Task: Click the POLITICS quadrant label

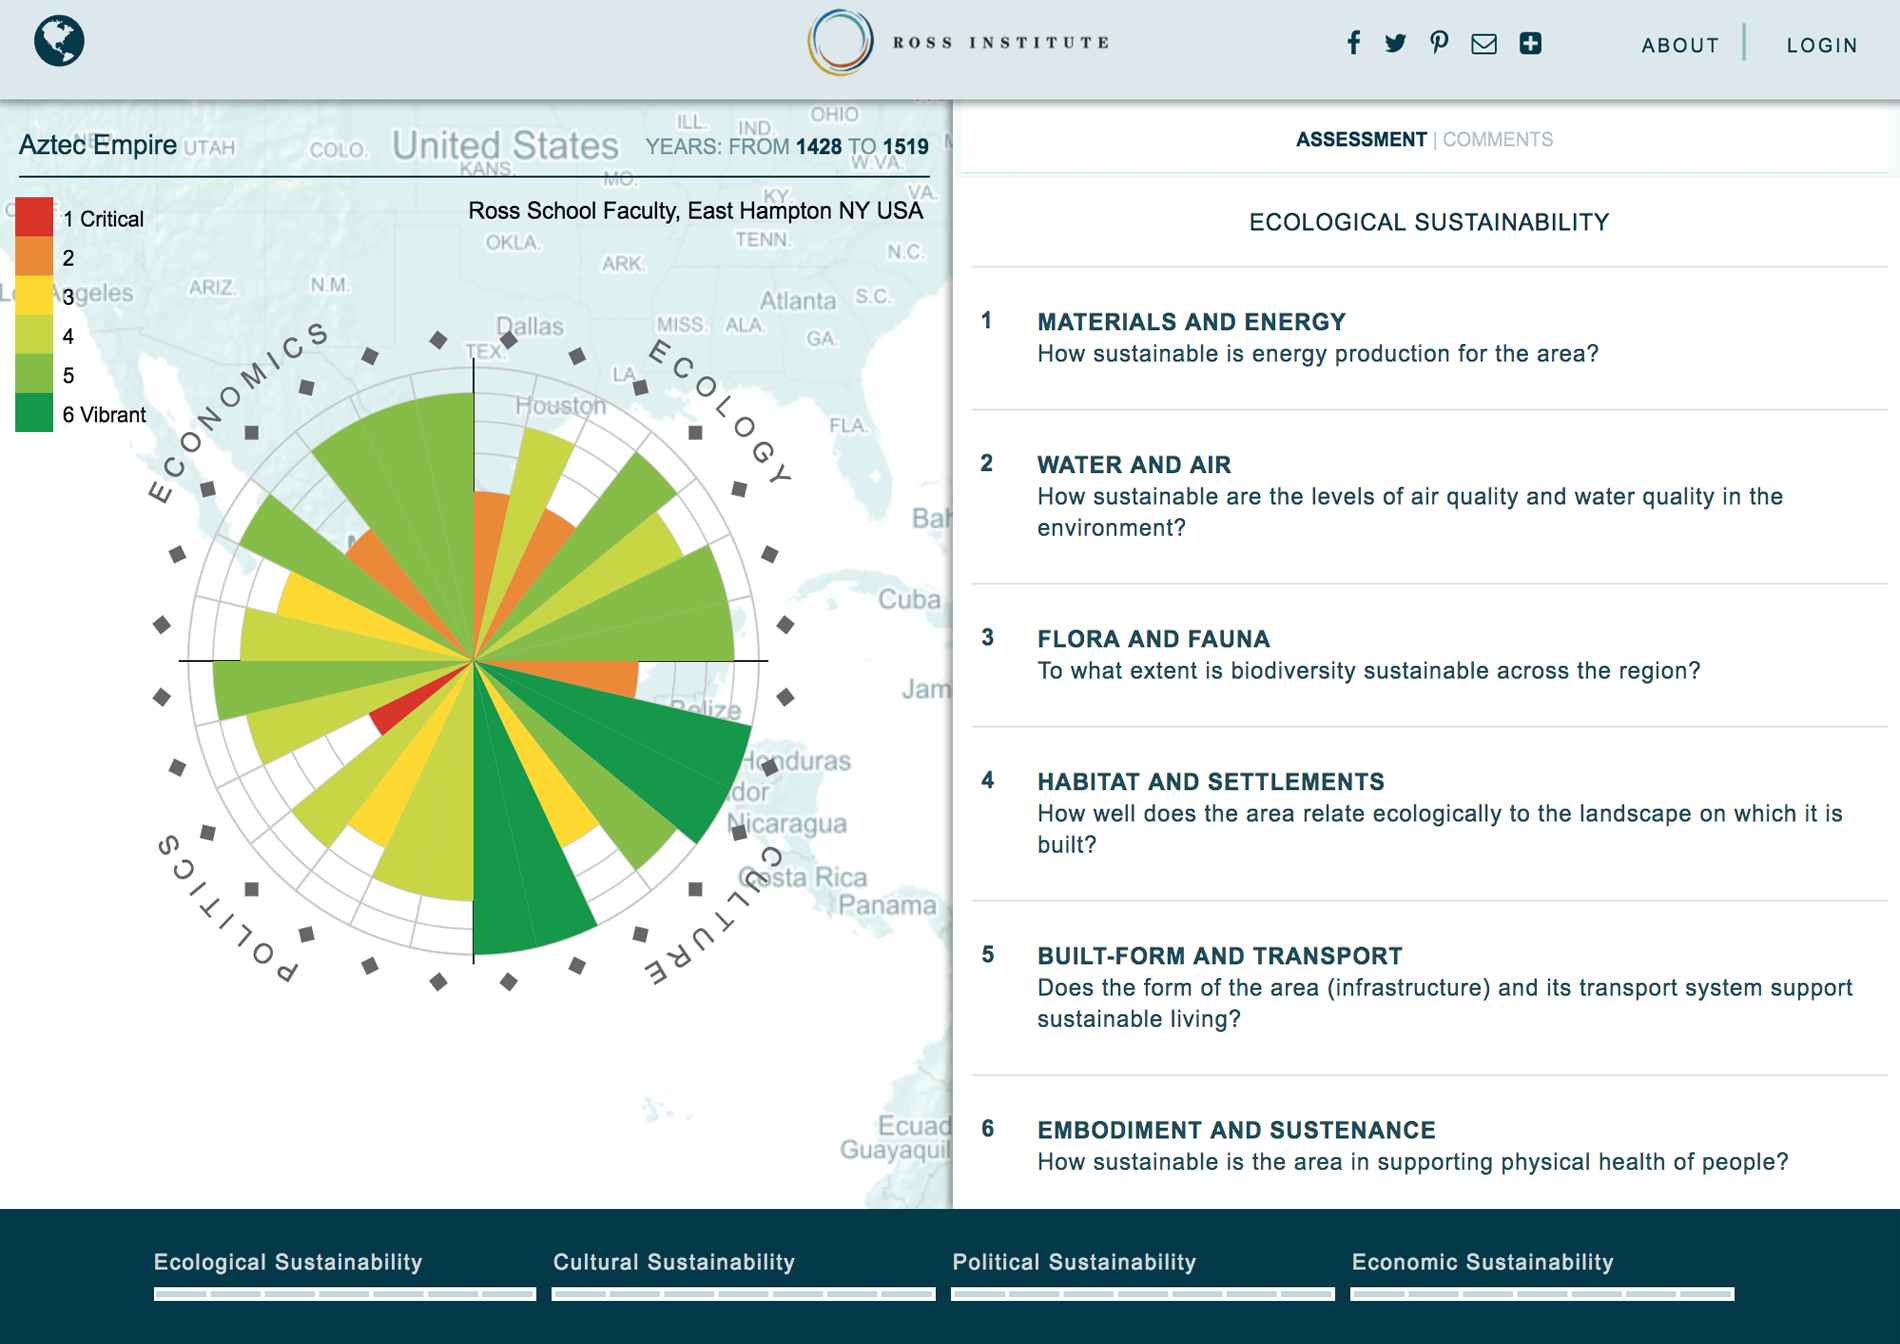Action: [x=228, y=907]
